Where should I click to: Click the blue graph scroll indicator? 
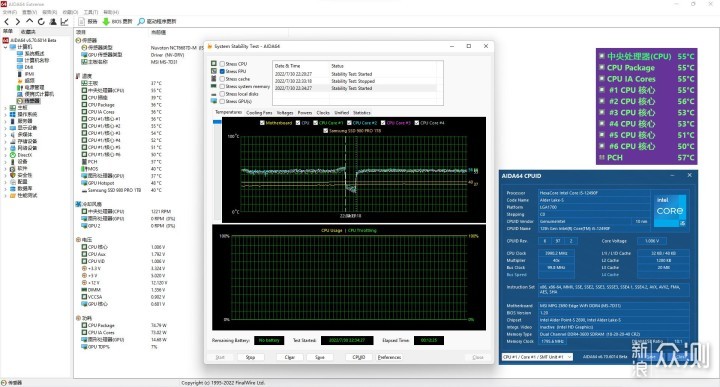click(x=217, y=122)
